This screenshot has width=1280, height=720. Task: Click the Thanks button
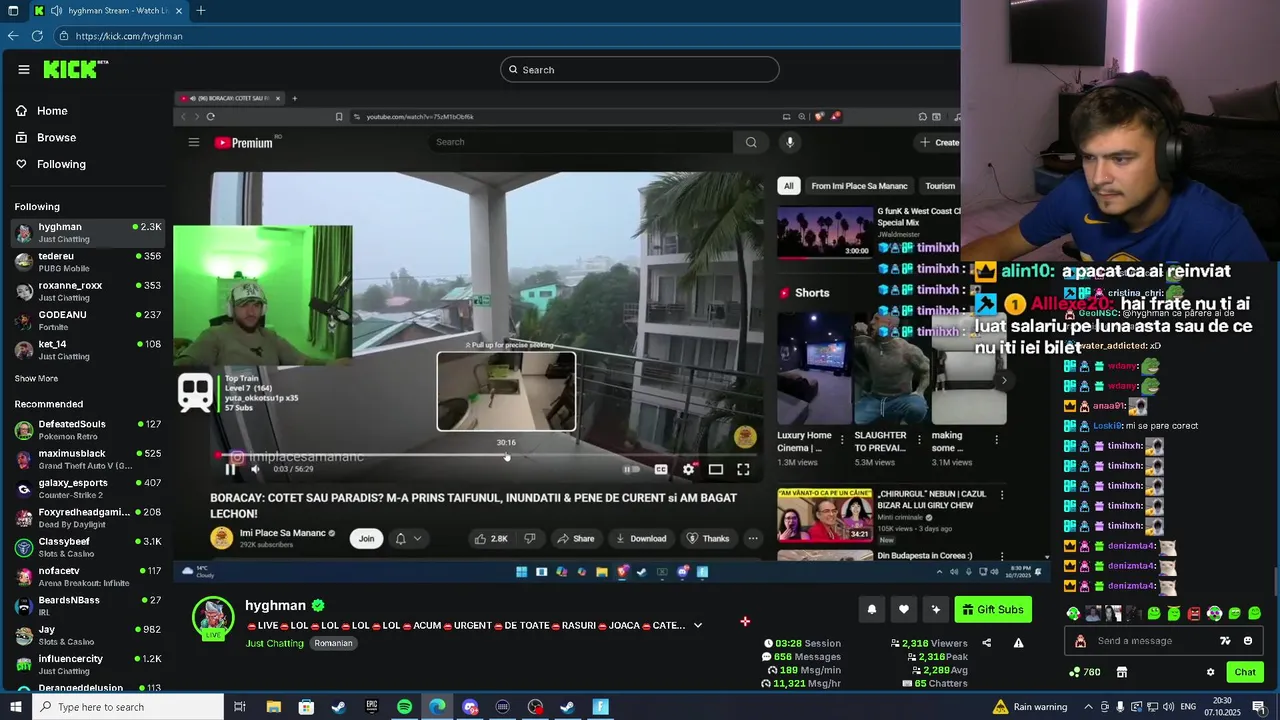[x=708, y=538]
